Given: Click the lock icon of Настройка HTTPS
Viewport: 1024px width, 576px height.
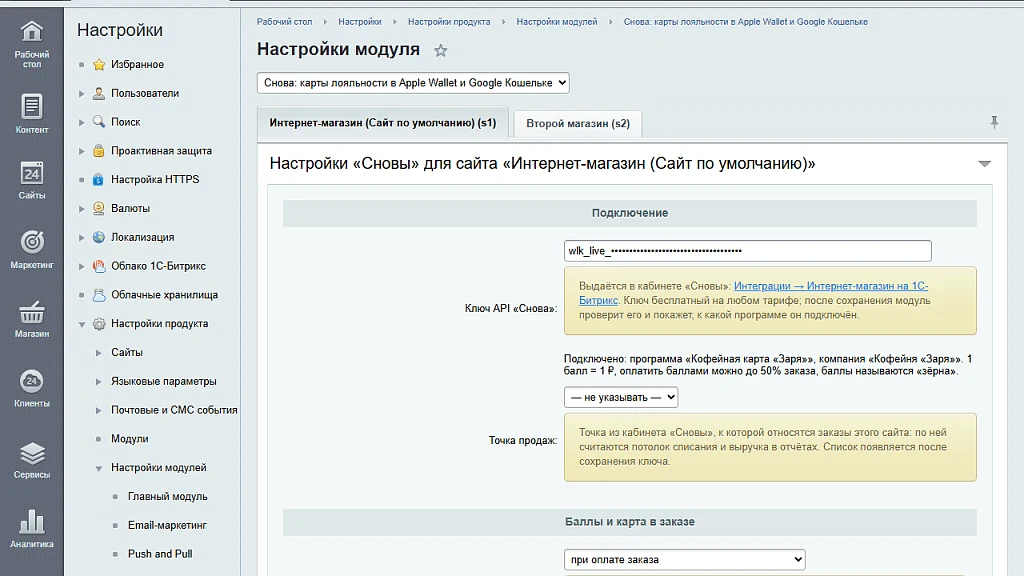Looking at the screenshot, I should pyautogui.click(x=99, y=180).
